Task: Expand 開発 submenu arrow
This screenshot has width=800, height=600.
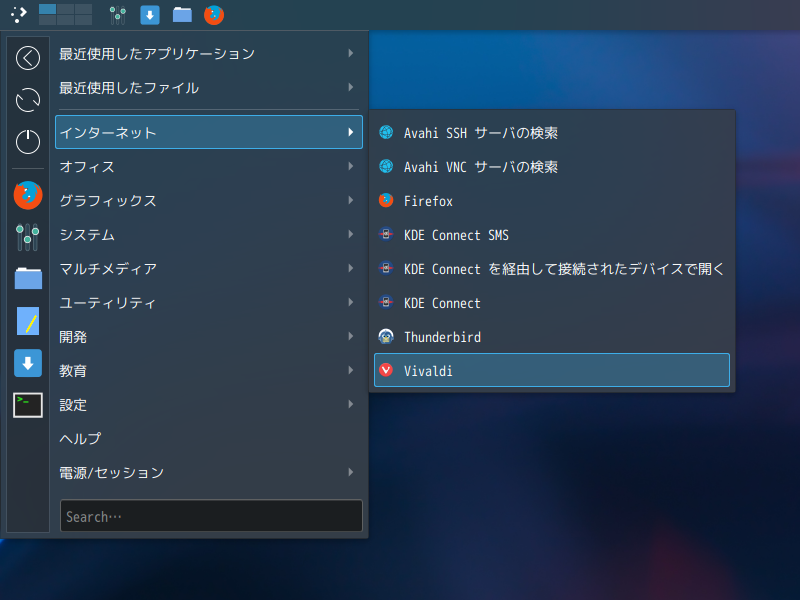Action: [351, 336]
